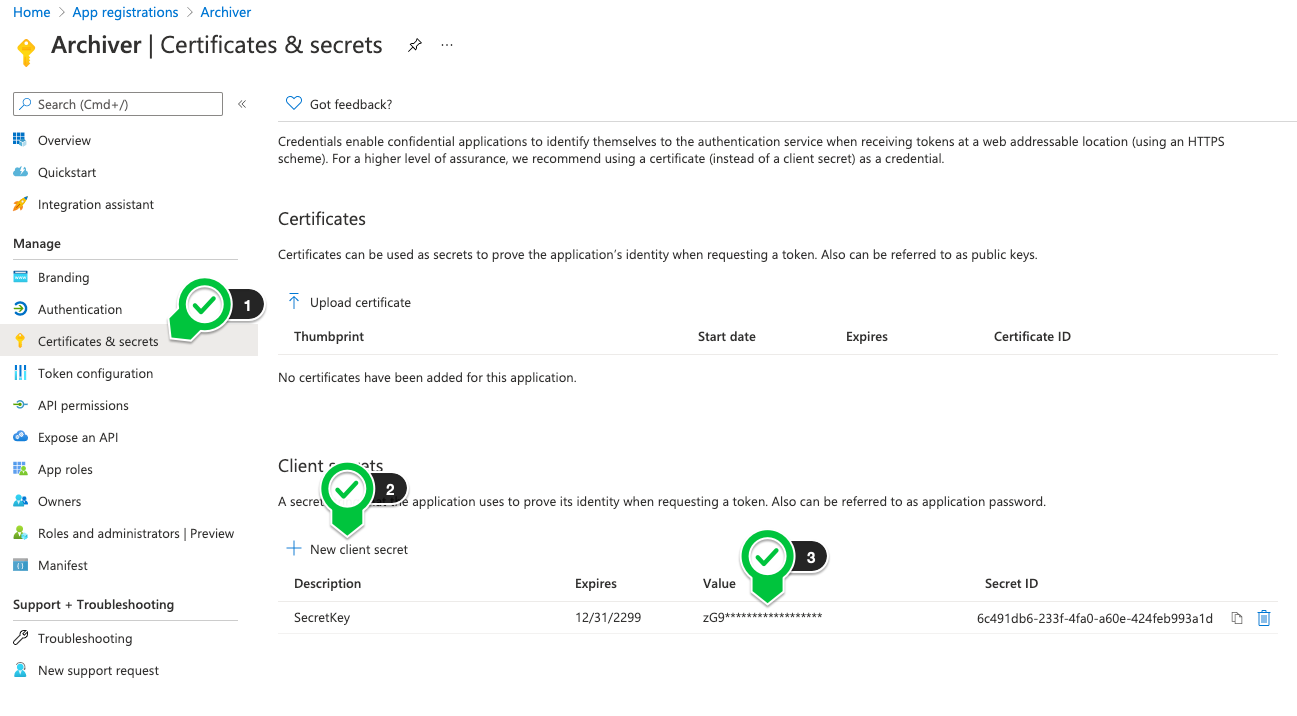The width and height of the screenshot is (1297, 716).
Task: Open Expose an API
Action: pos(78,437)
